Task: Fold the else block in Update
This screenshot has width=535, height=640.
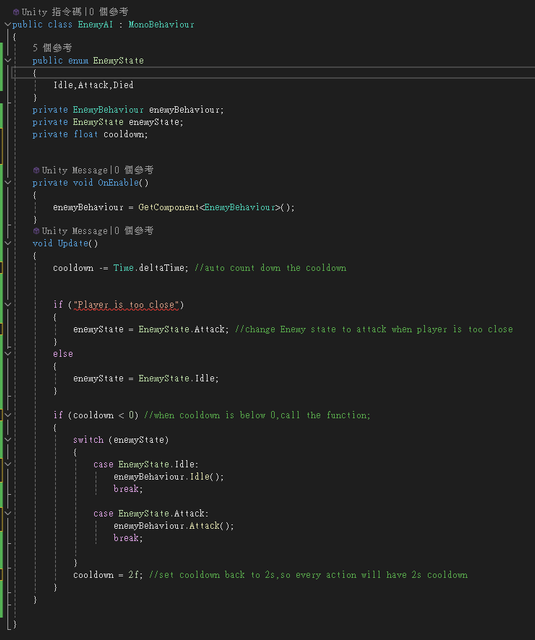Action: (x=7, y=353)
